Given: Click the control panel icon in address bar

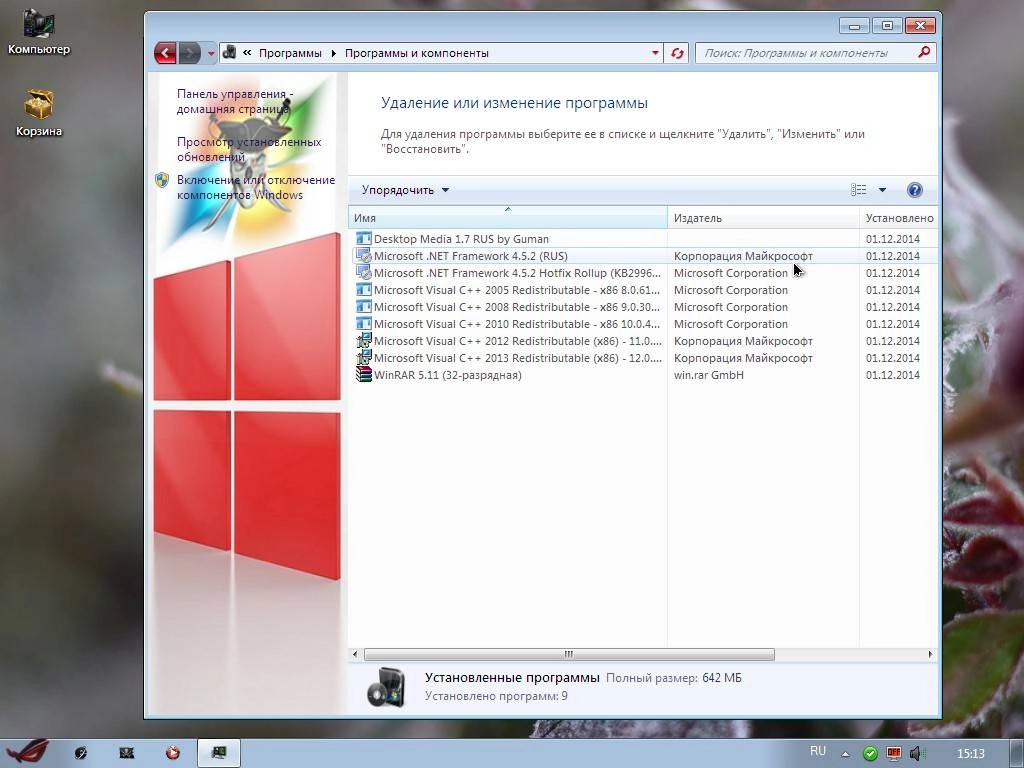Looking at the screenshot, I should pyautogui.click(x=229, y=52).
